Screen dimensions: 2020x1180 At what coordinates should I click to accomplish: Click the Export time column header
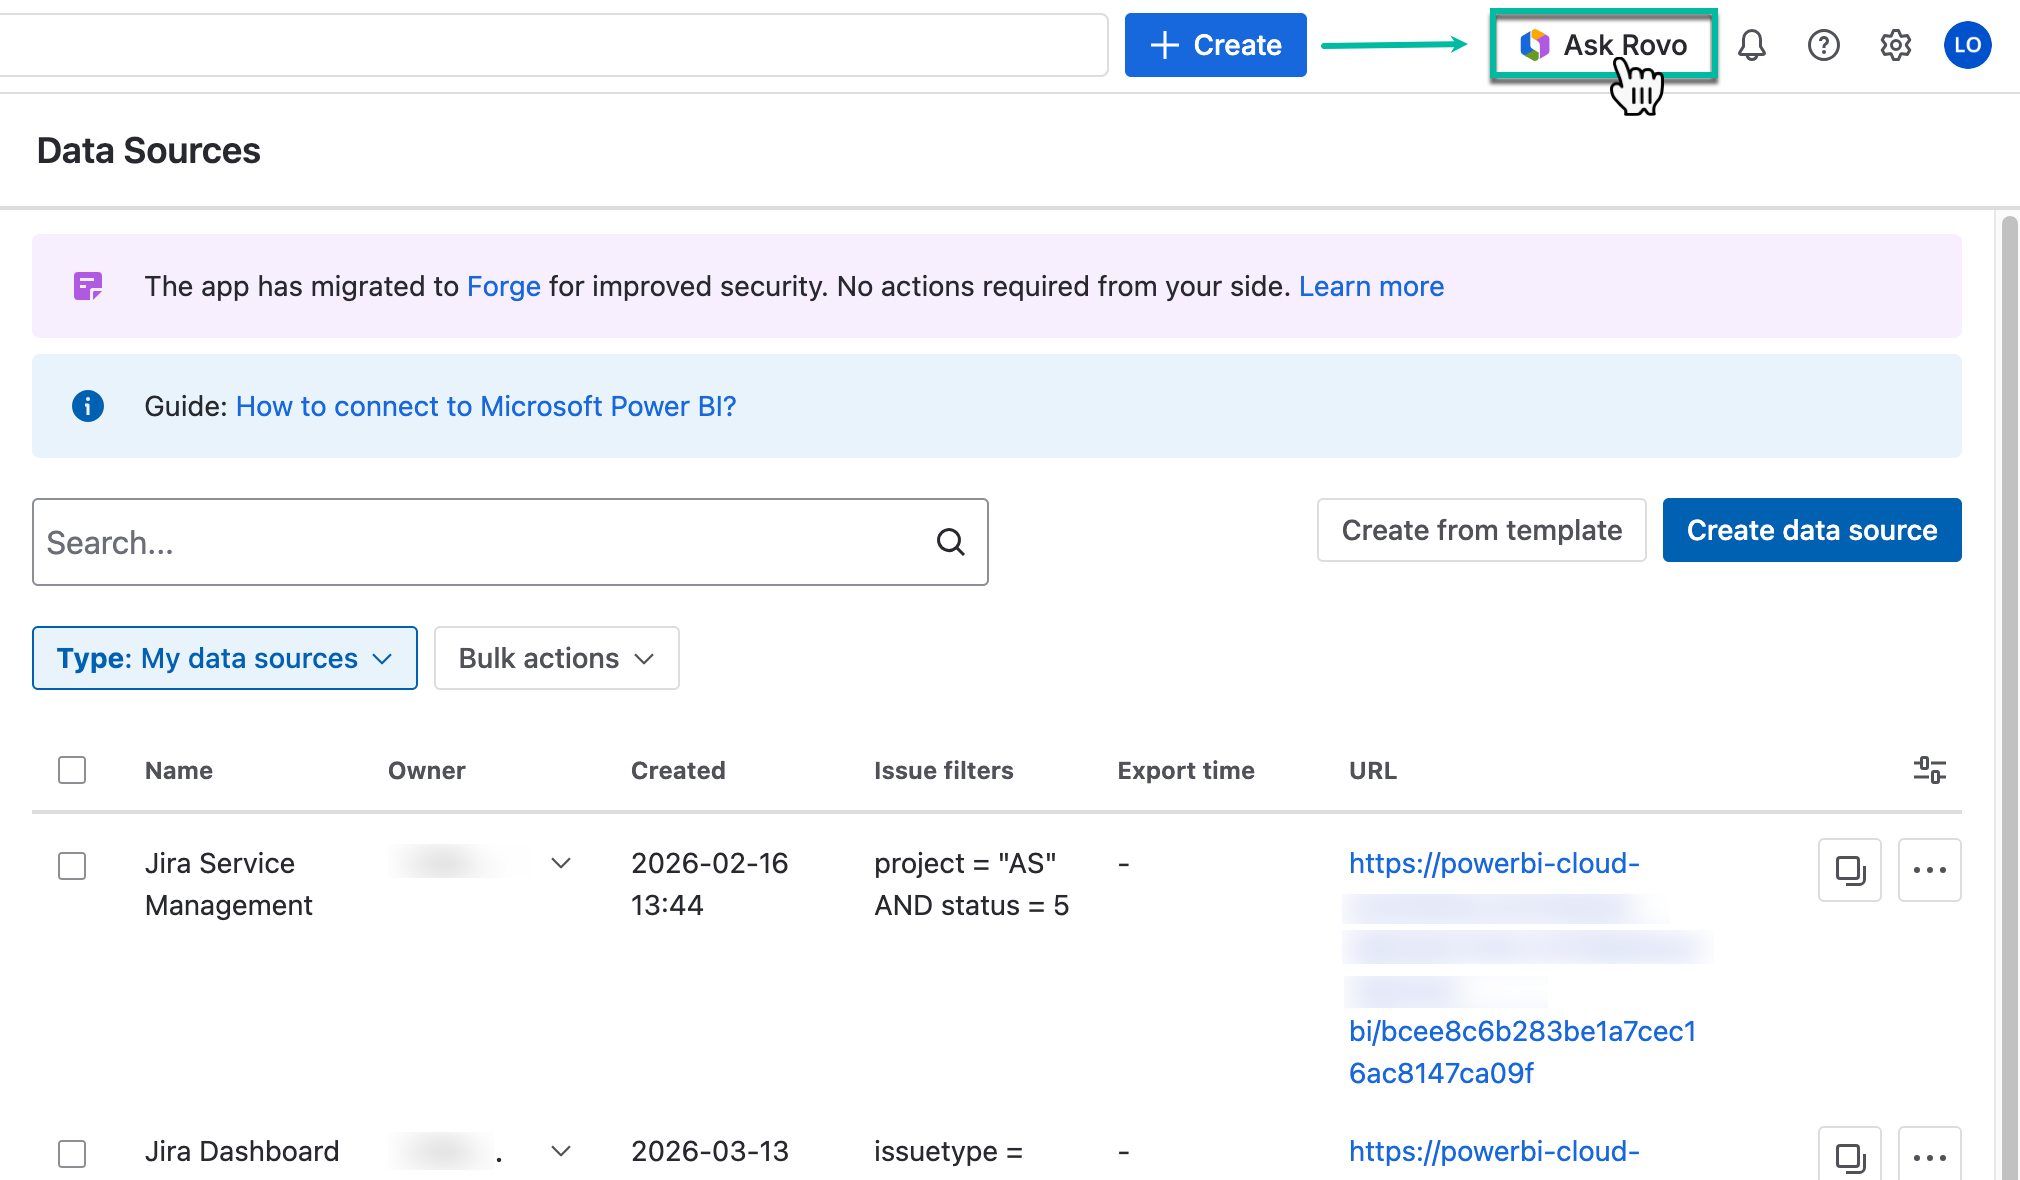click(x=1186, y=770)
